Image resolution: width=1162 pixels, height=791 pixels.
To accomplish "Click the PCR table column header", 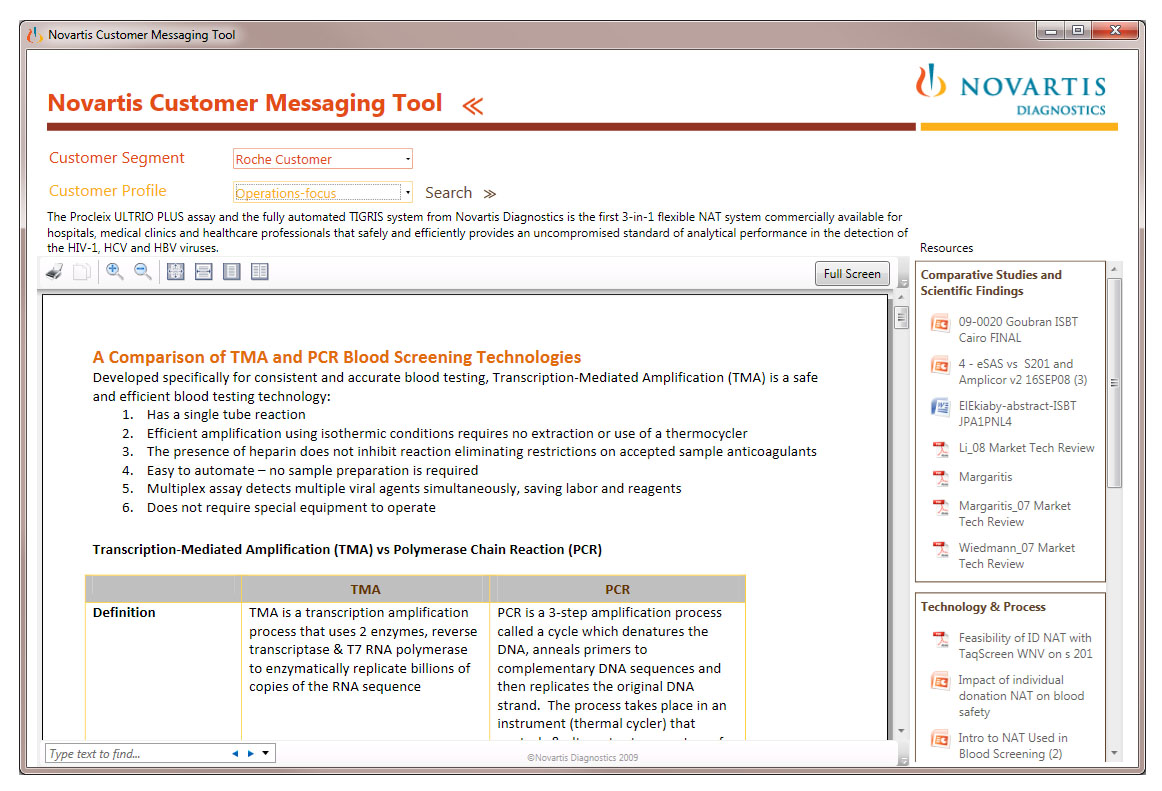I will point(617,589).
